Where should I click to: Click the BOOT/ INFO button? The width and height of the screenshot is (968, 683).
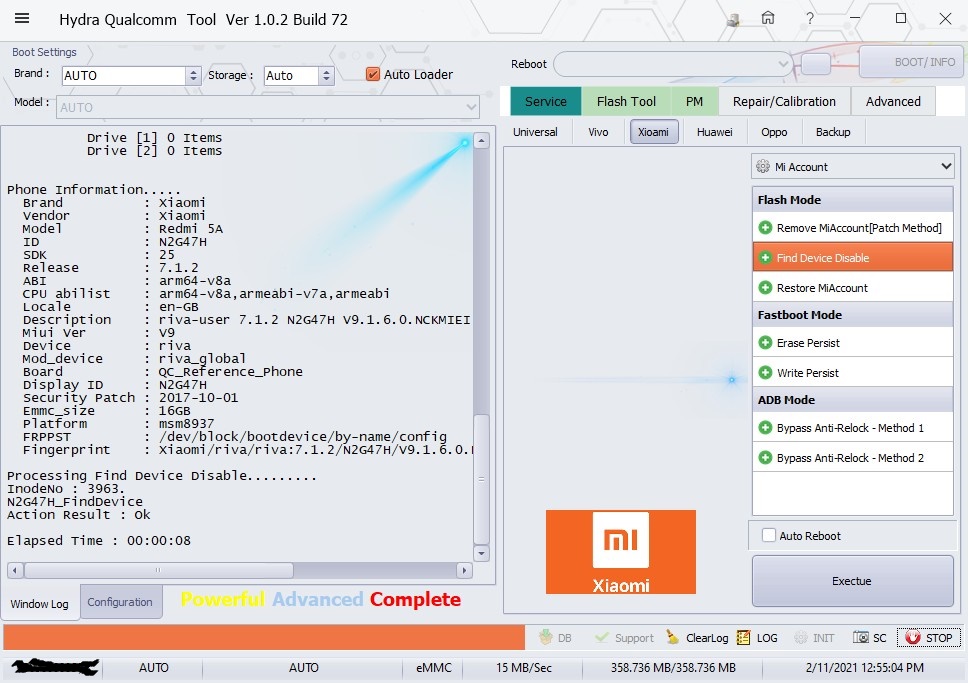tap(912, 62)
